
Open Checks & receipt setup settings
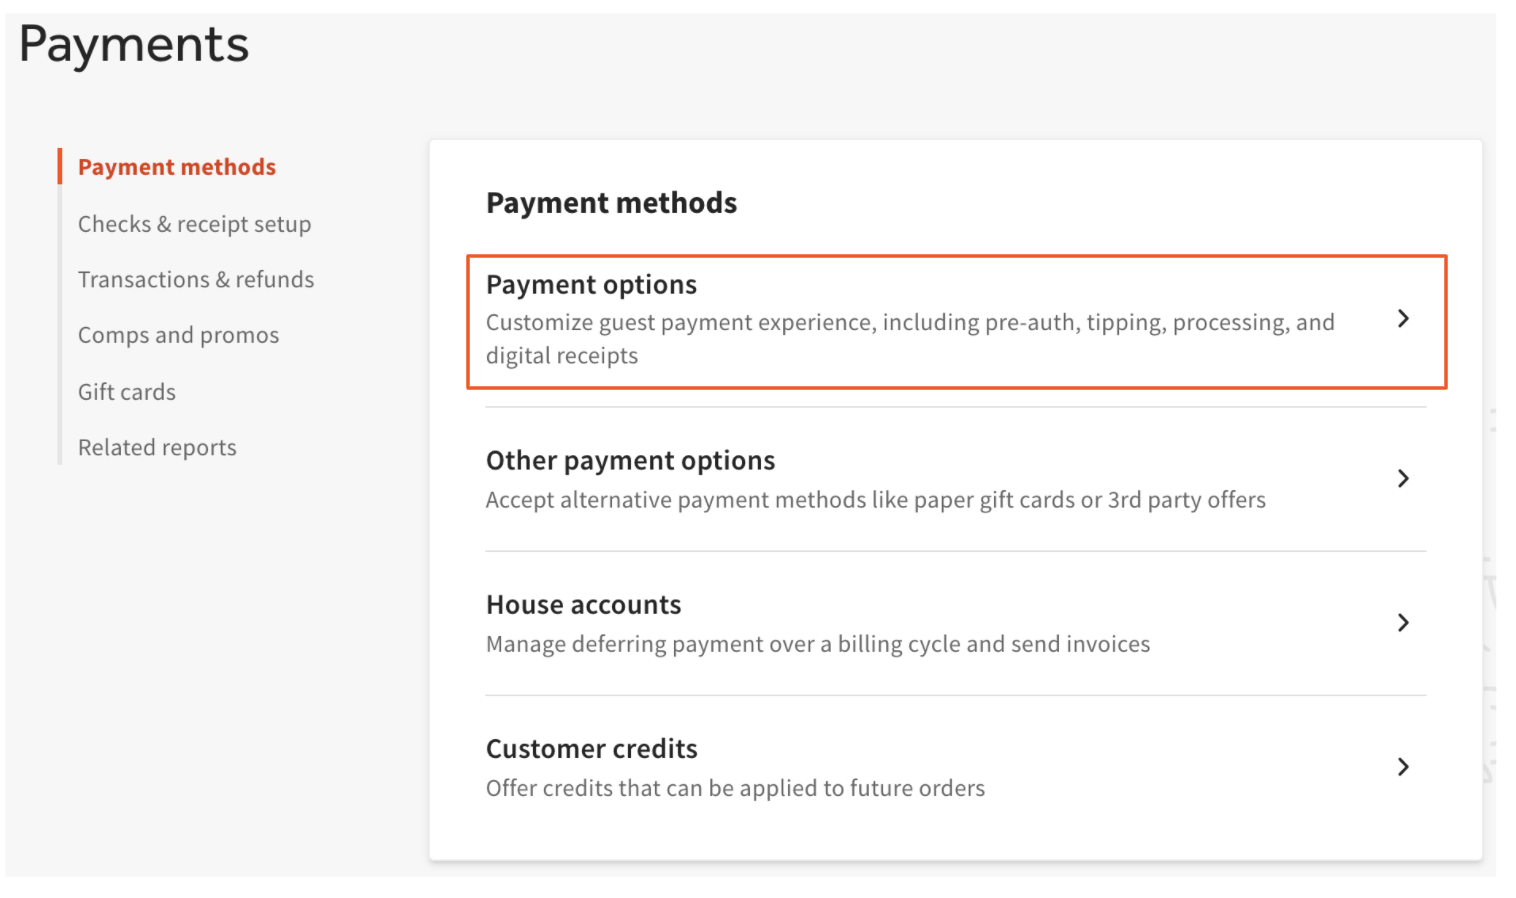(x=195, y=224)
